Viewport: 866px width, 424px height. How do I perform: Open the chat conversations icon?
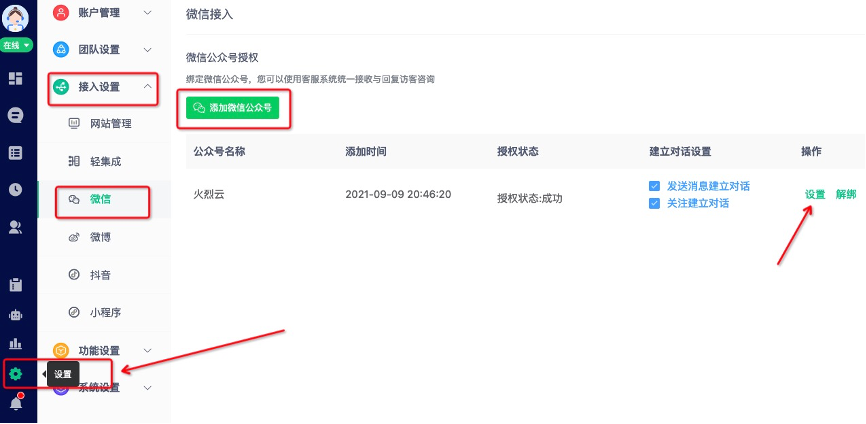[15, 116]
